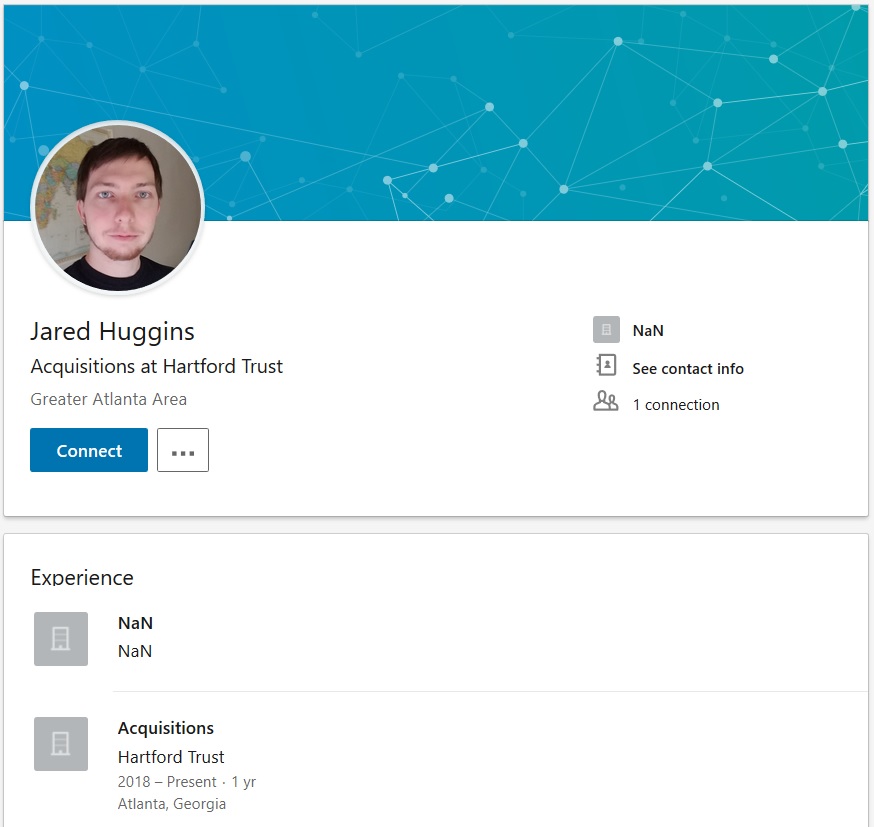Click the connections people icon
This screenshot has width=874, height=827.
(606, 401)
